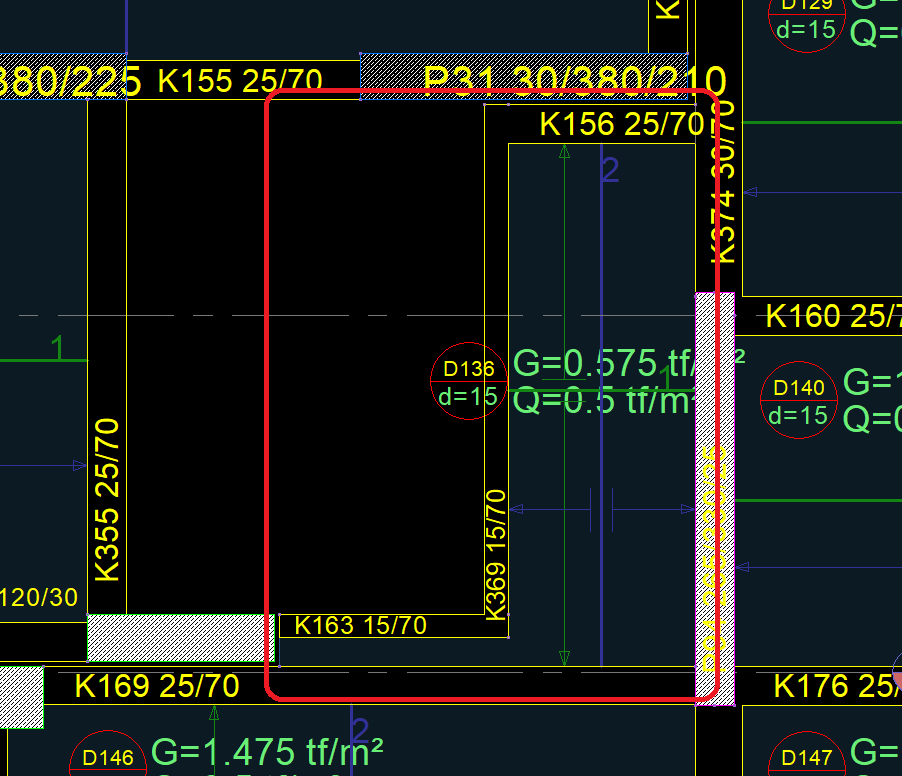Click the blue number 2 below K169
The image size is (902, 776).
coord(360,731)
